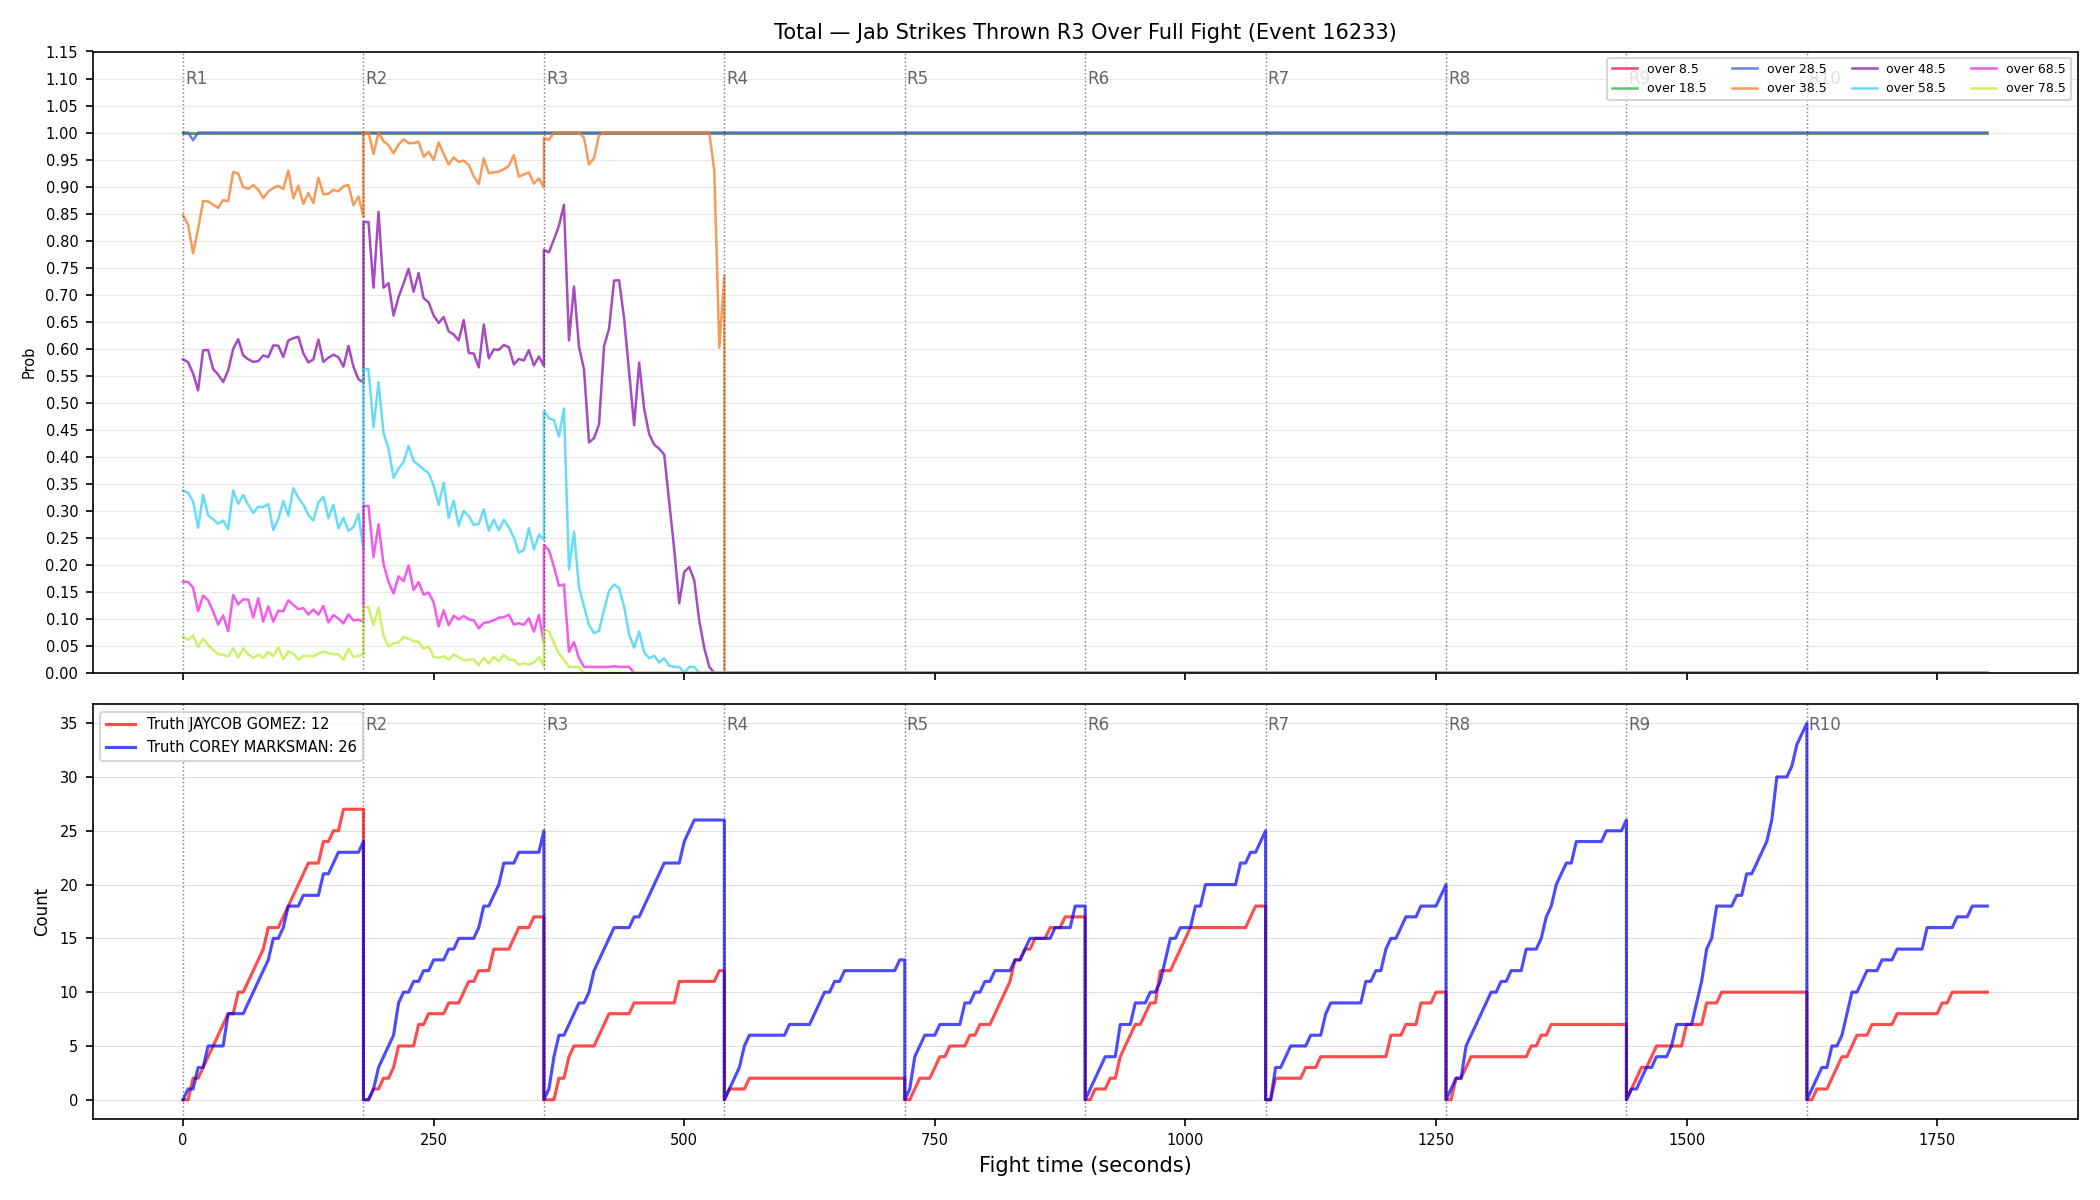Click the R7 label in the Count chart
Screen dimensions: 2100x1200
pos(1278,724)
